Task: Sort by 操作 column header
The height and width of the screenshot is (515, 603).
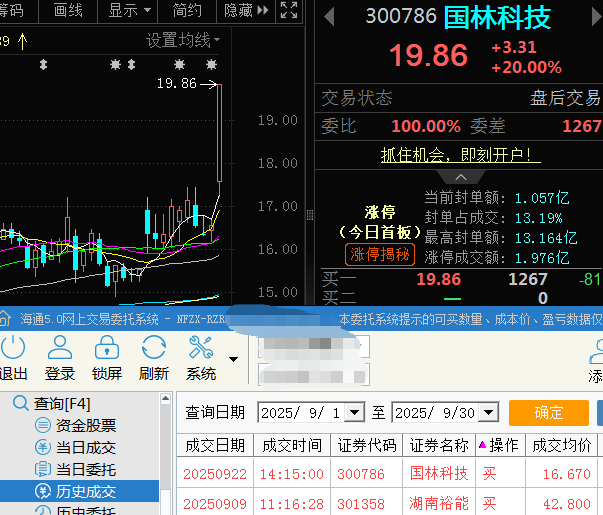Action: coord(500,445)
